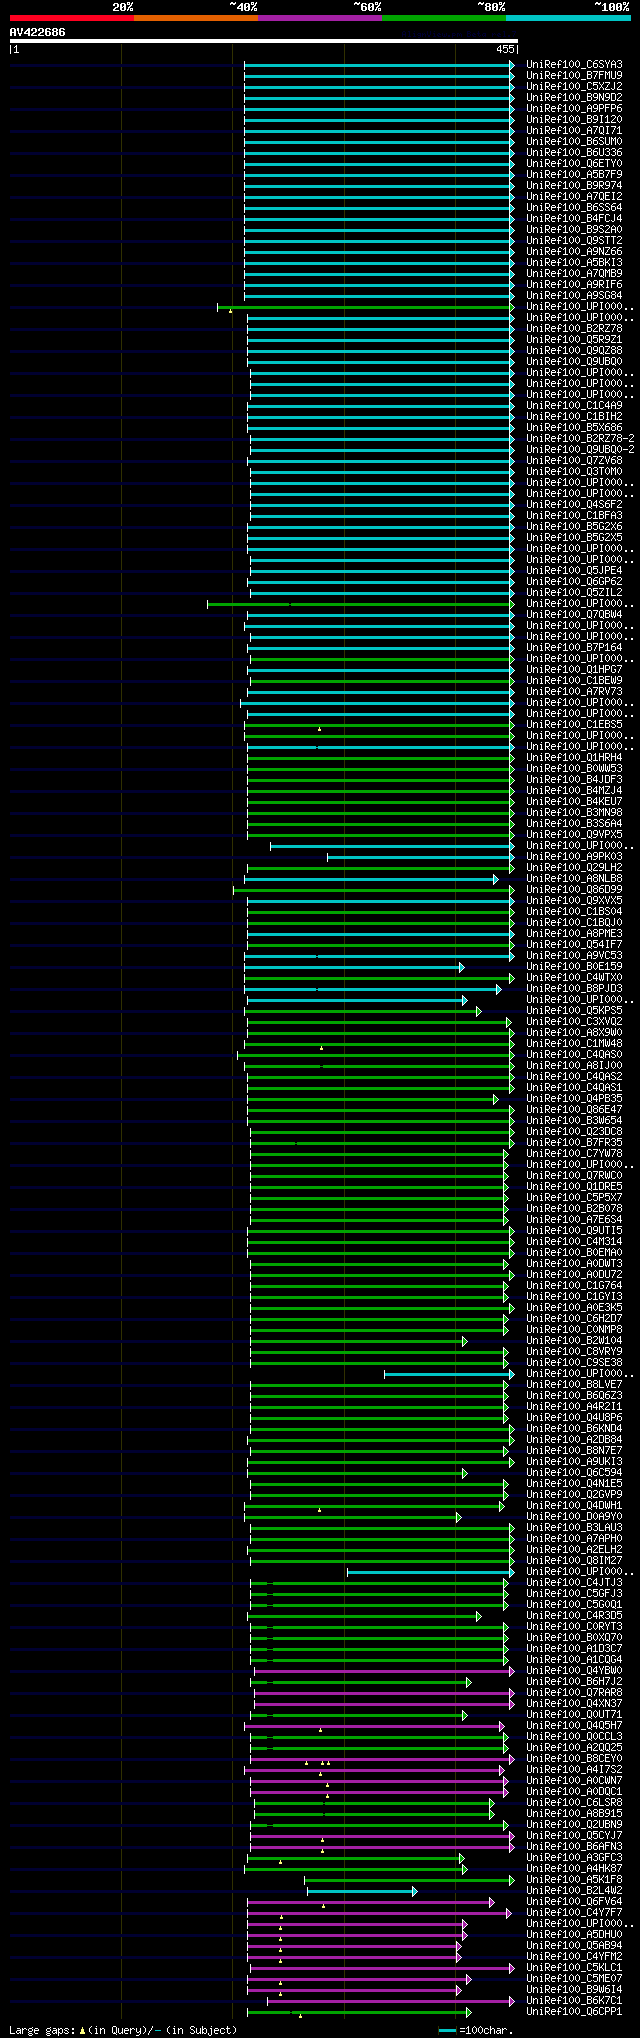Click the UniRef100_C3XVQ2 hit name
The image size is (640, 2038).
(574, 1022)
